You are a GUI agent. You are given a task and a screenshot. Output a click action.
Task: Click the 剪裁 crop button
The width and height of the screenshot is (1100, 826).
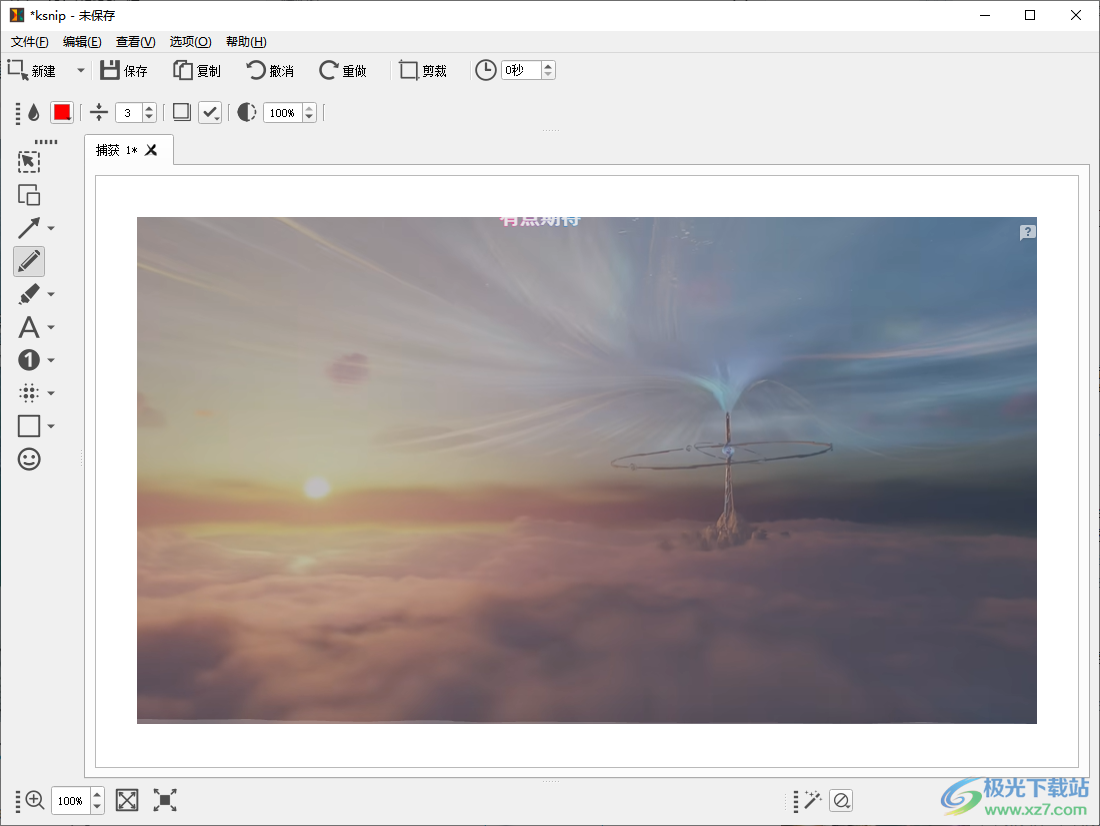point(423,71)
